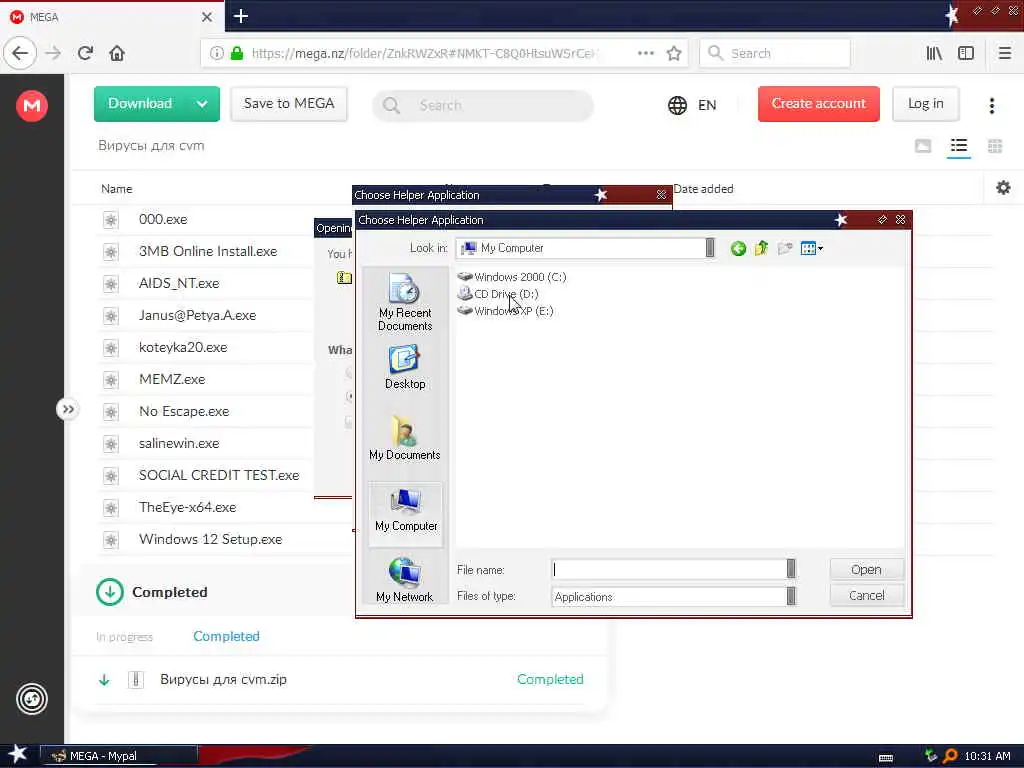The height and width of the screenshot is (768, 1024).
Task: Switch to the In progress transfers tab
Action: [124, 637]
